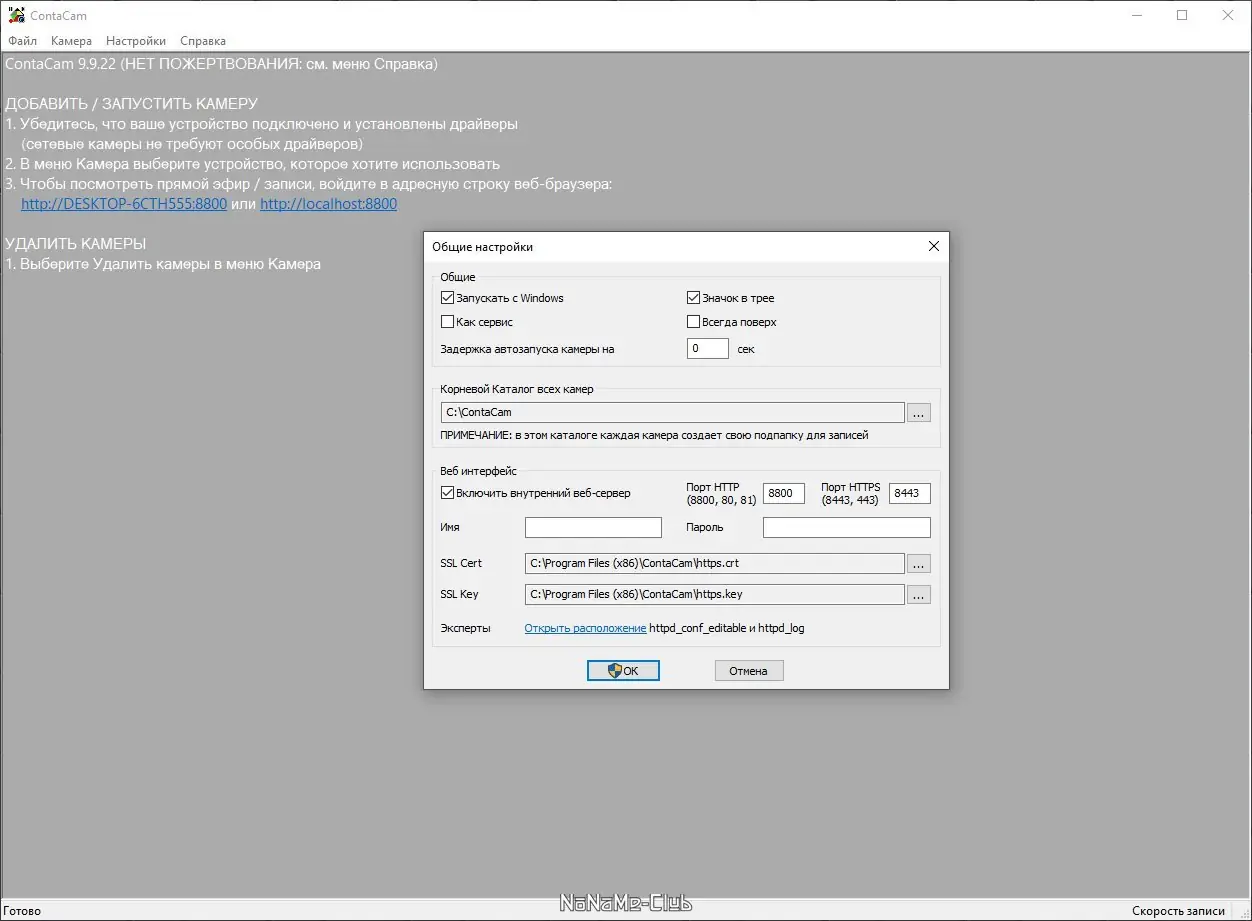
Task: Browse for root camera folder with ... button
Action: coord(919,412)
